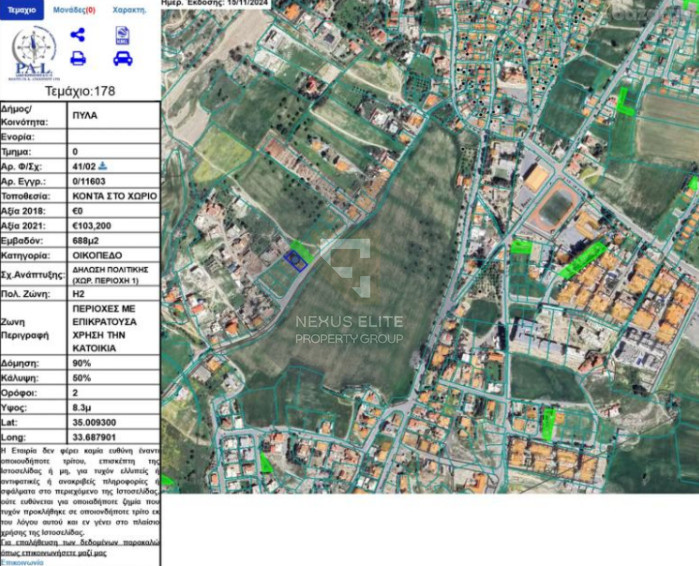The width and height of the screenshot is (699, 566).
Task: Select the ΠΥΛΑ community value cell
Action: [x=113, y=115]
